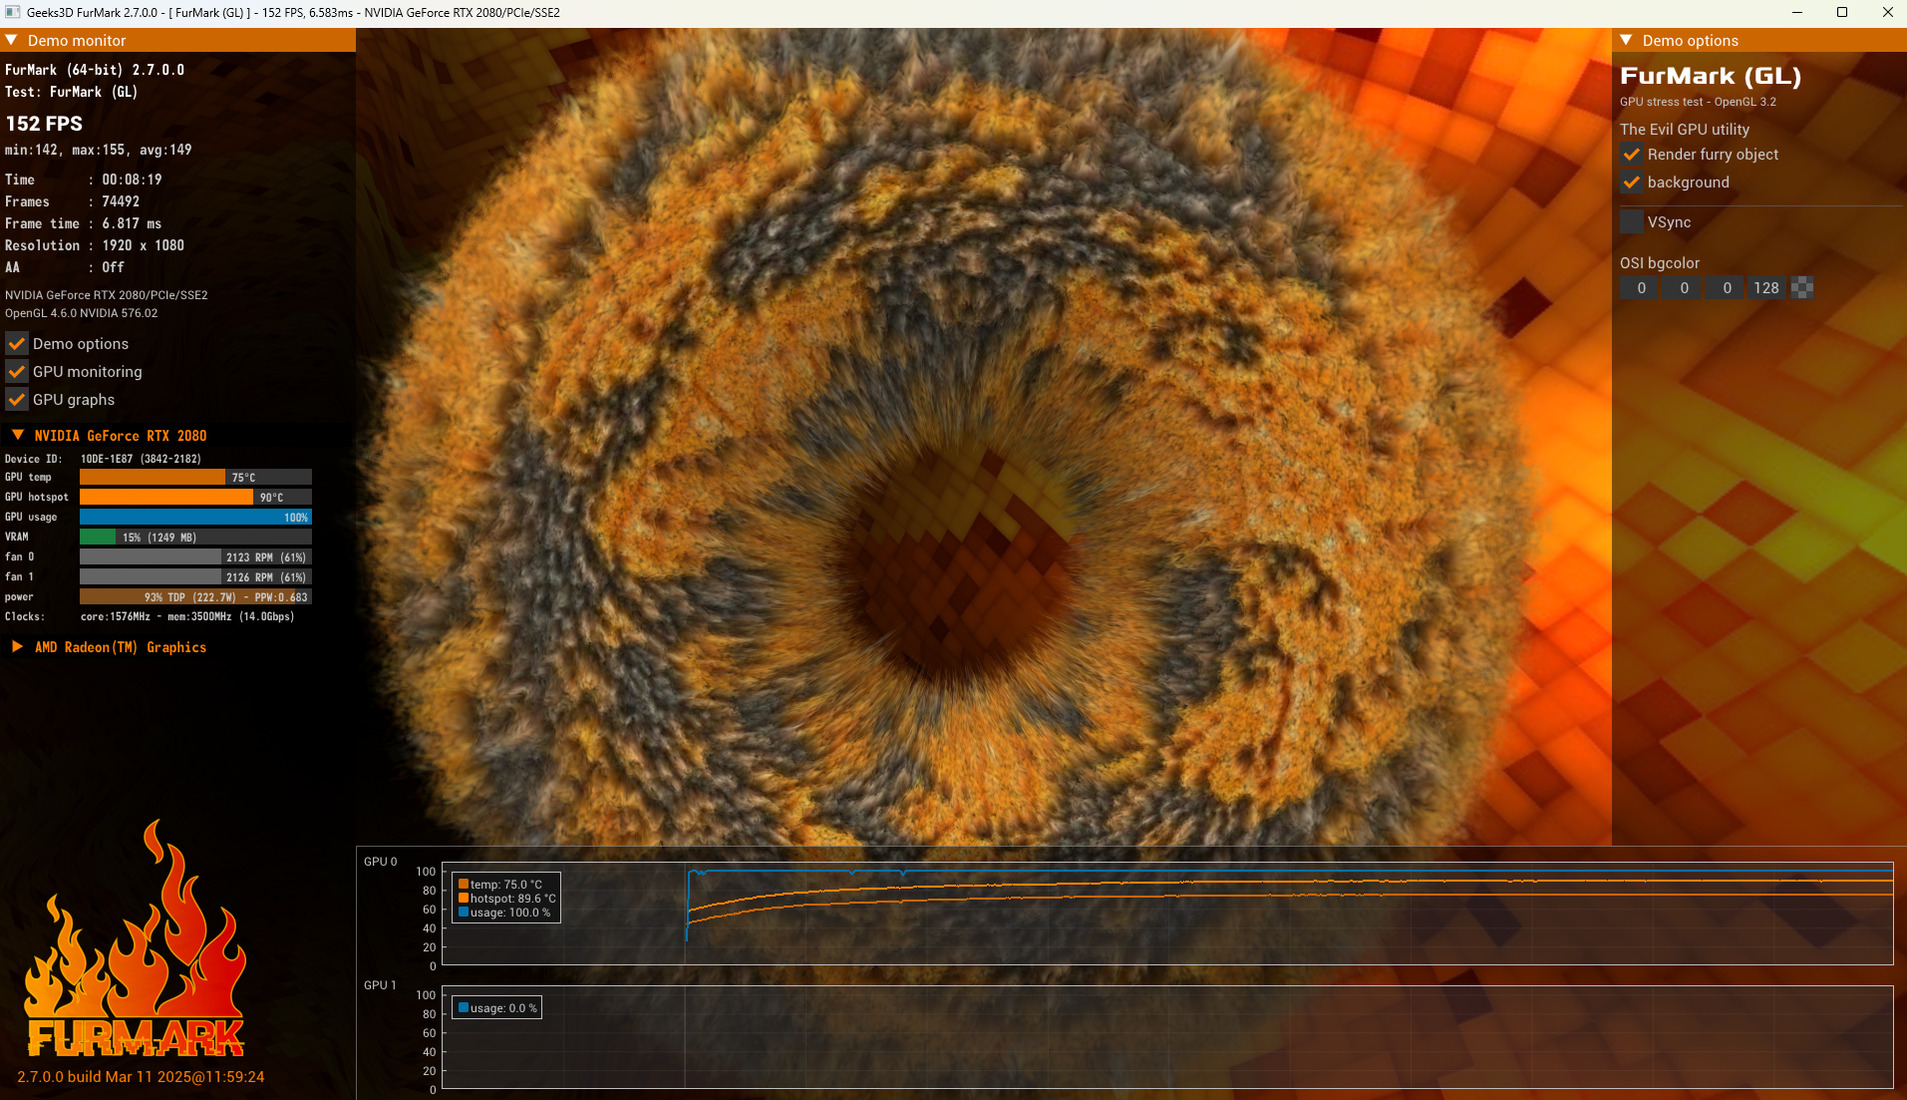The width and height of the screenshot is (1907, 1100).
Task: Enable the VSync checkbox
Action: click(1632, 222)
